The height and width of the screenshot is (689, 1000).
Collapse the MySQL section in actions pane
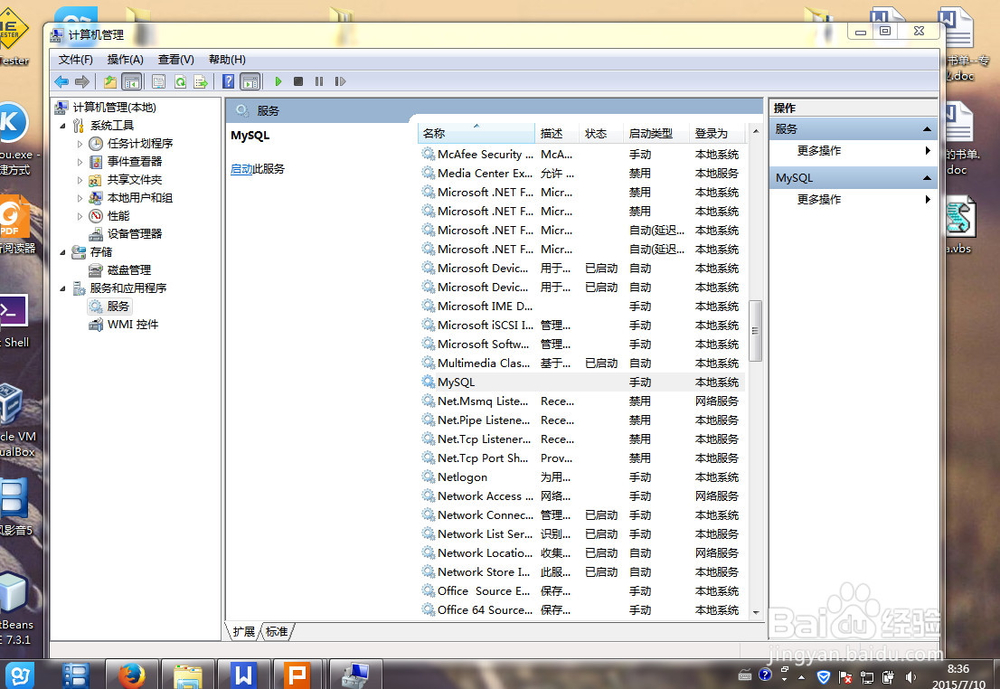[x=927, y=178]
